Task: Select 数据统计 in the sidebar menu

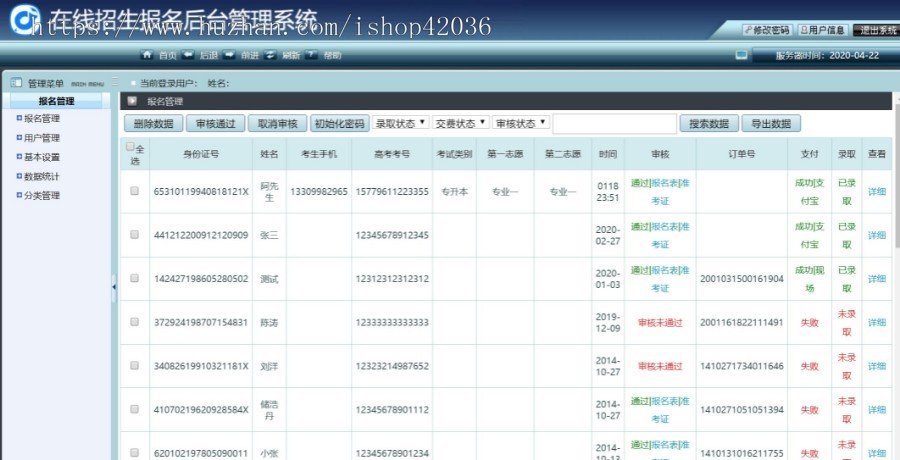Action: click(42, 176)
